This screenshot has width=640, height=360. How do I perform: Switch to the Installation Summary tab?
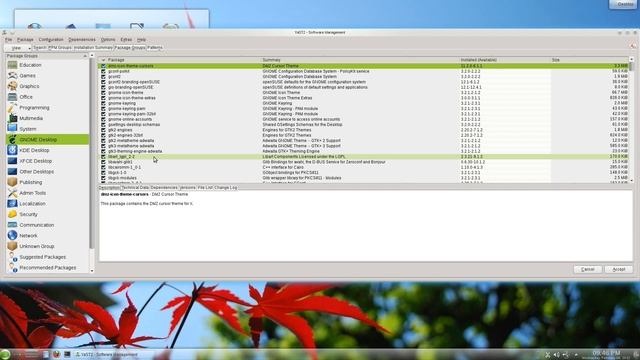pyautogui.click(x=93, y=48)
